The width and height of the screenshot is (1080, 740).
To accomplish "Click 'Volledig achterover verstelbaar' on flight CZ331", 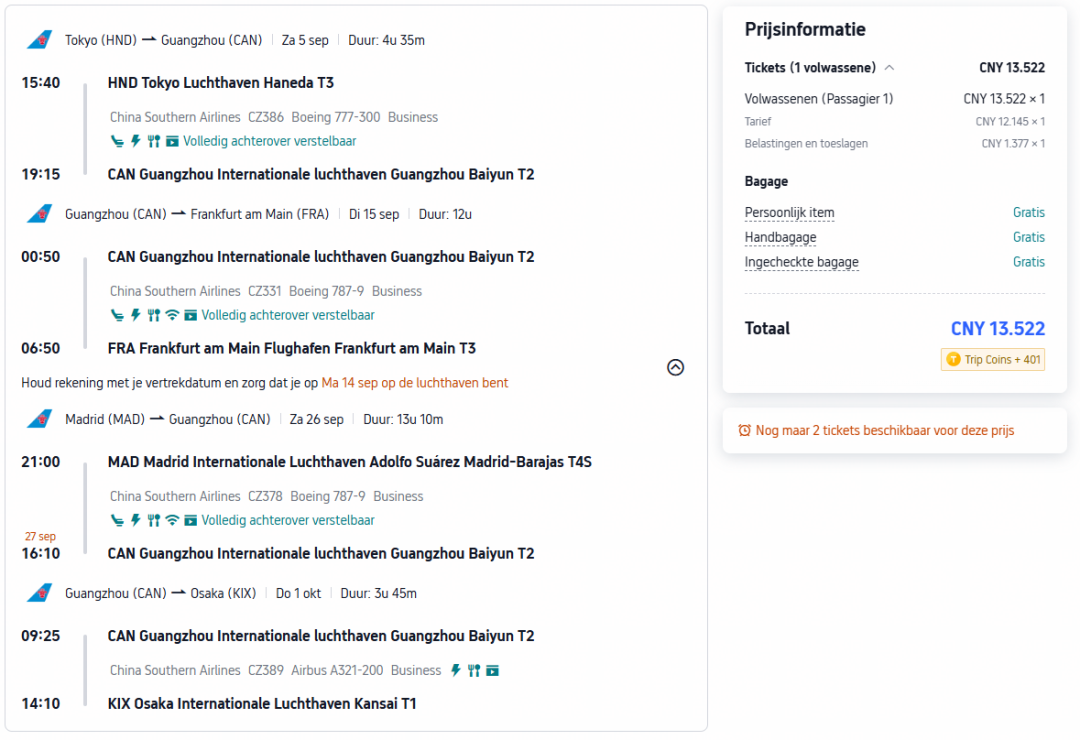I will point(288,315).
